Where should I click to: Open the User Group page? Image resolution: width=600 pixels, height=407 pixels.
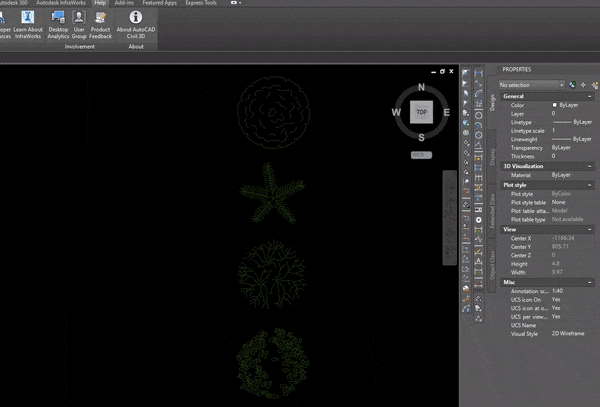click(x=79, y=25)
